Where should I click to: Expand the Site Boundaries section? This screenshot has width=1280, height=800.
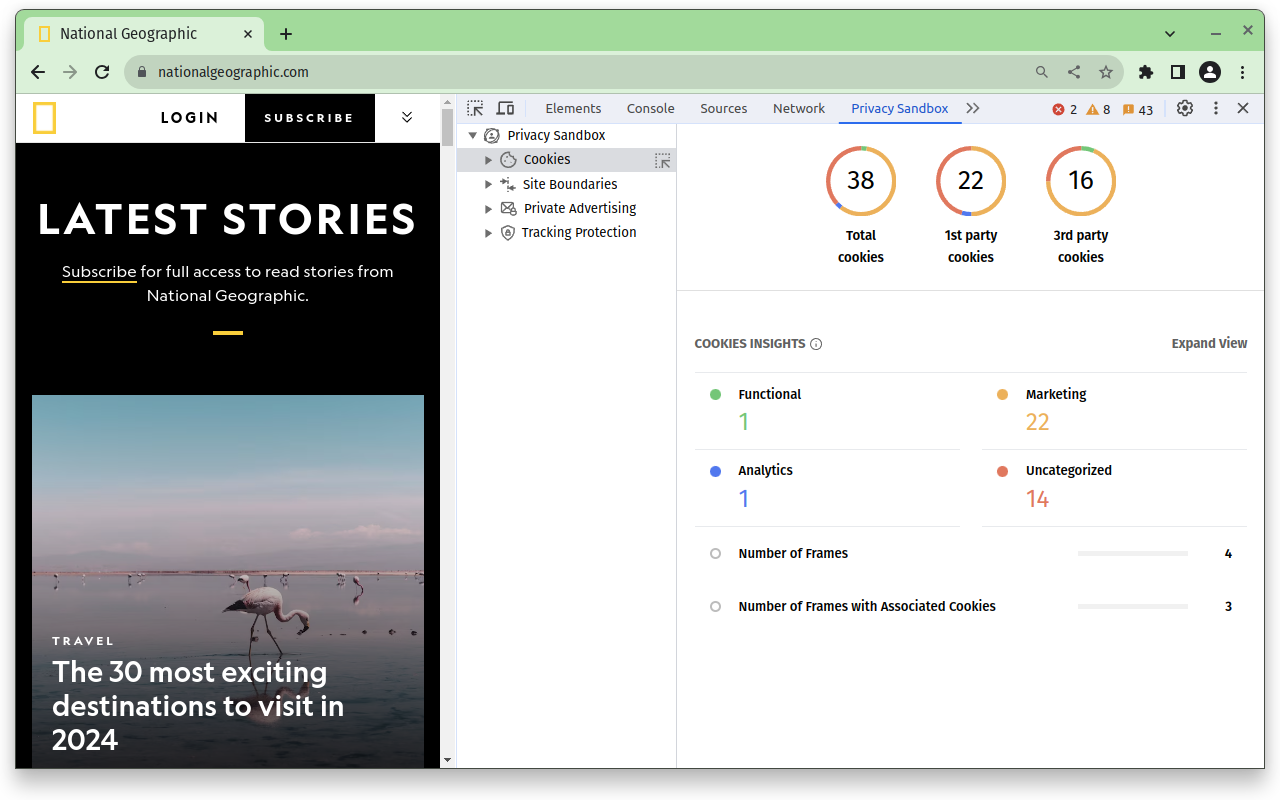coord(489,183)
